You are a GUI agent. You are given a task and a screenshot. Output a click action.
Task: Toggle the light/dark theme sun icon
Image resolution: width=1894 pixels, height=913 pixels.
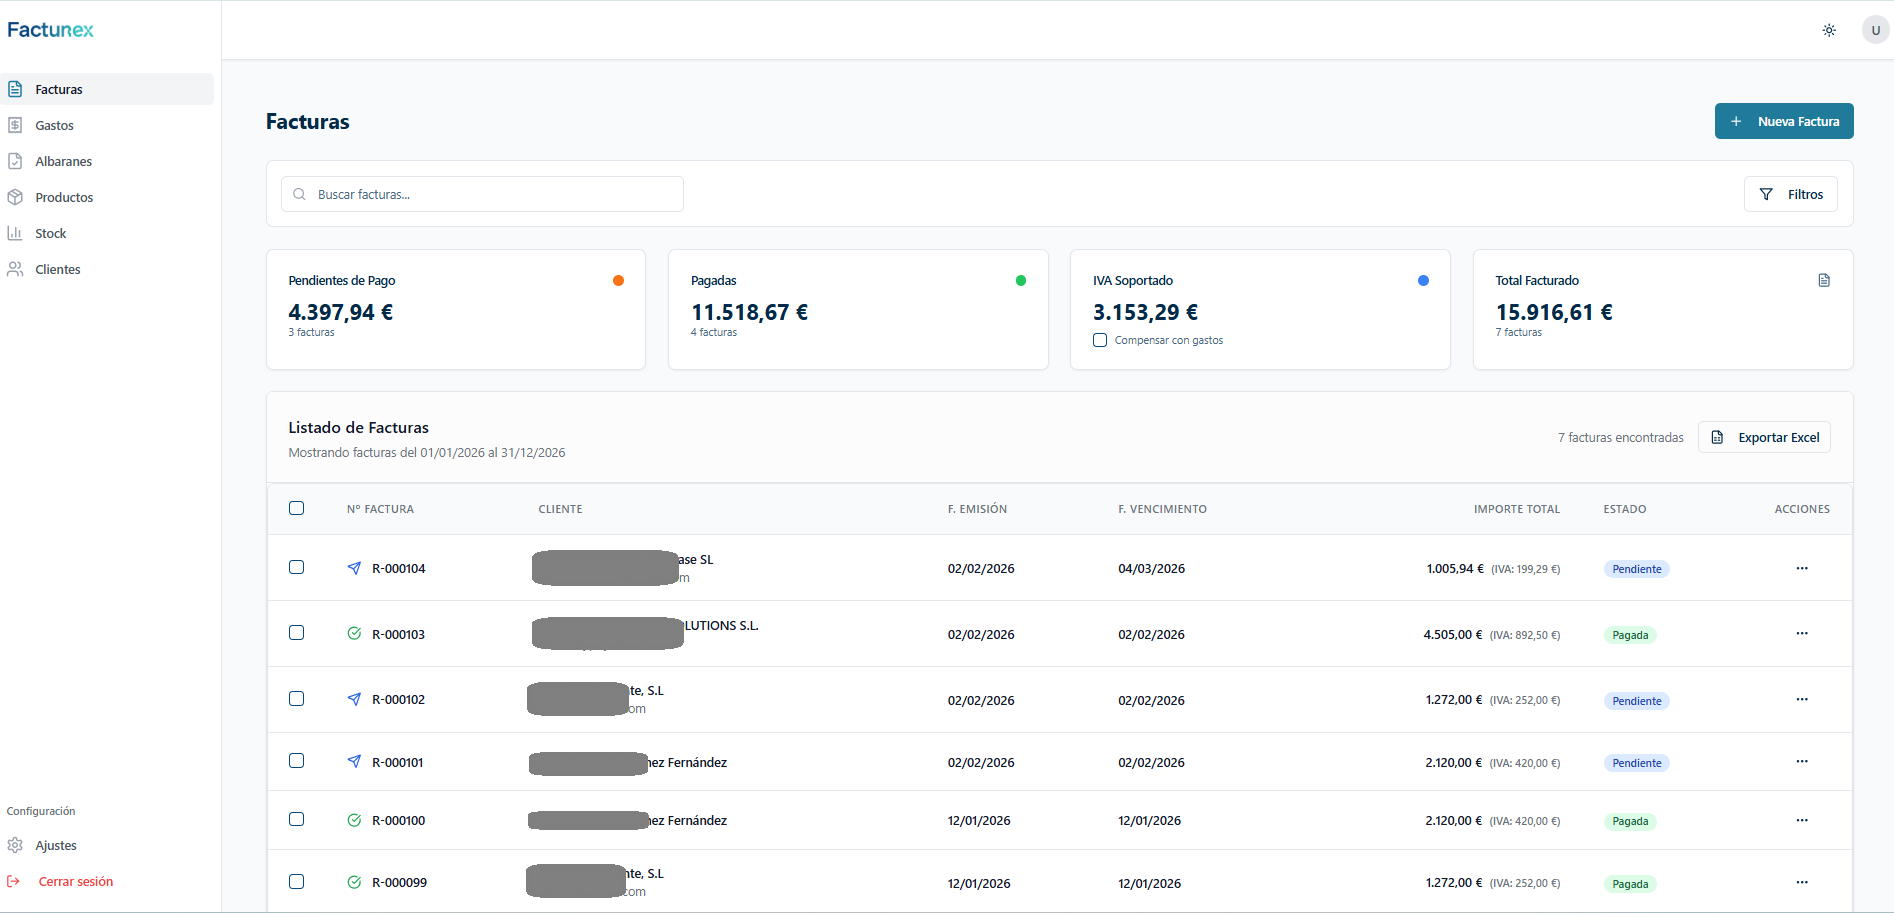[x=1829, y=30]
